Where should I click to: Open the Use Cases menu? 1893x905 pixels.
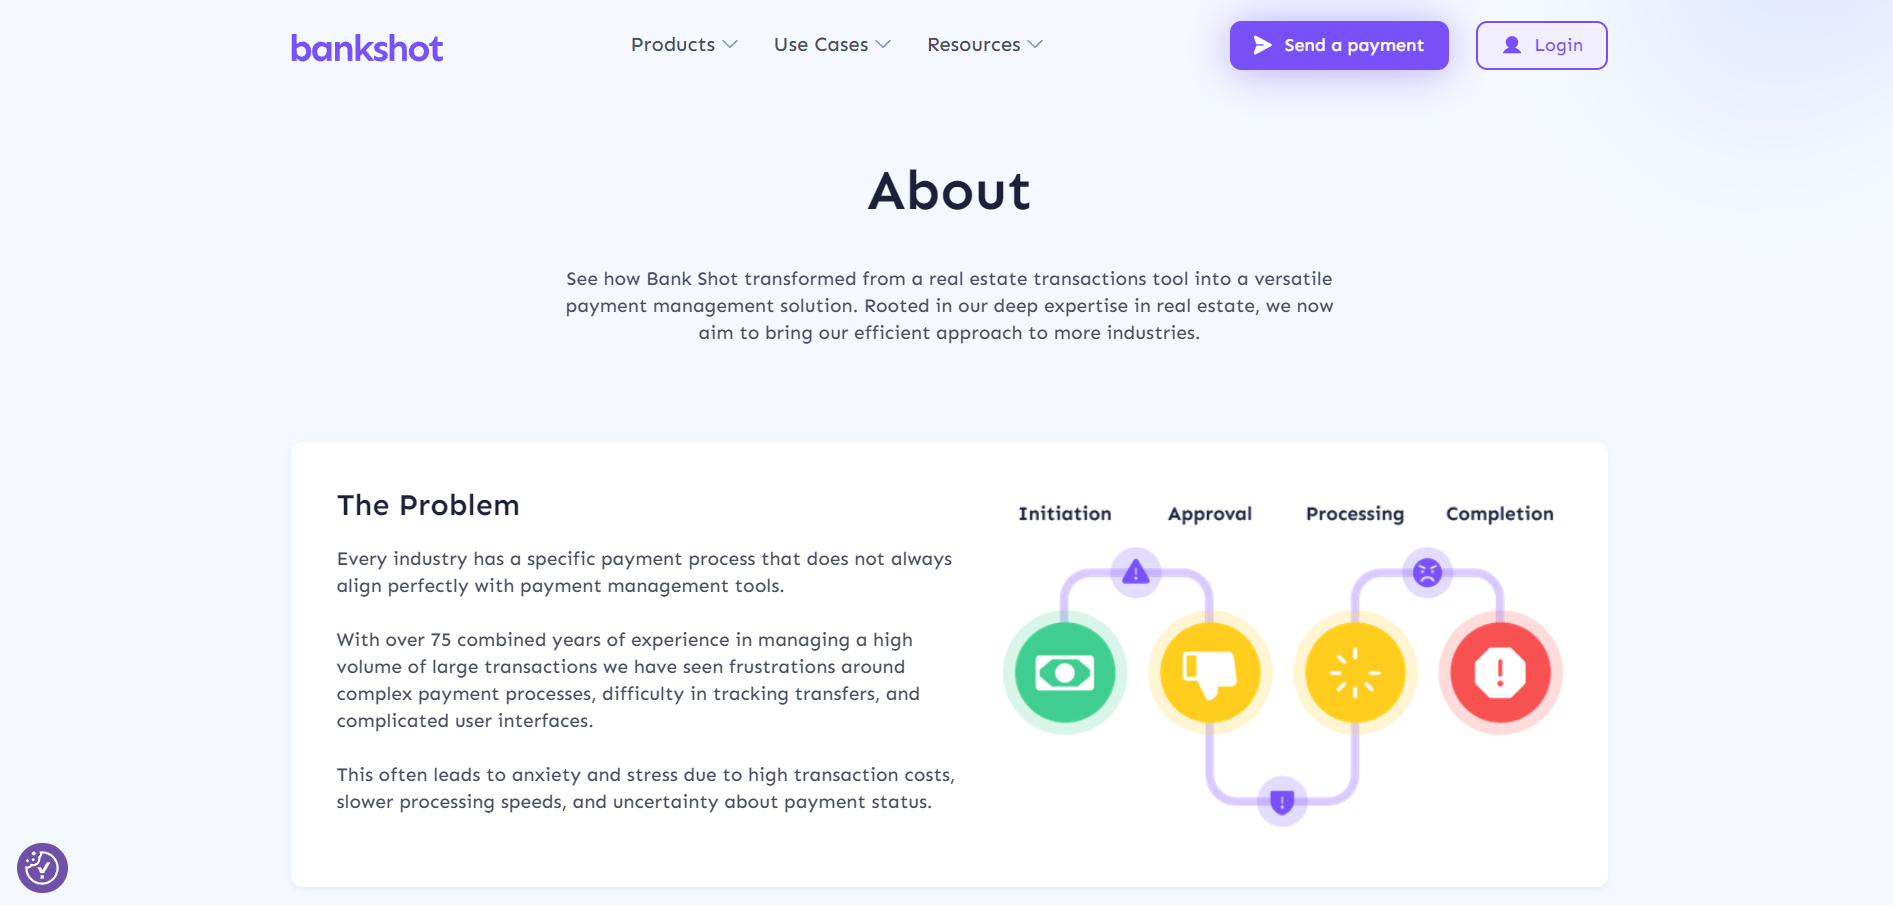coord(821,45)
